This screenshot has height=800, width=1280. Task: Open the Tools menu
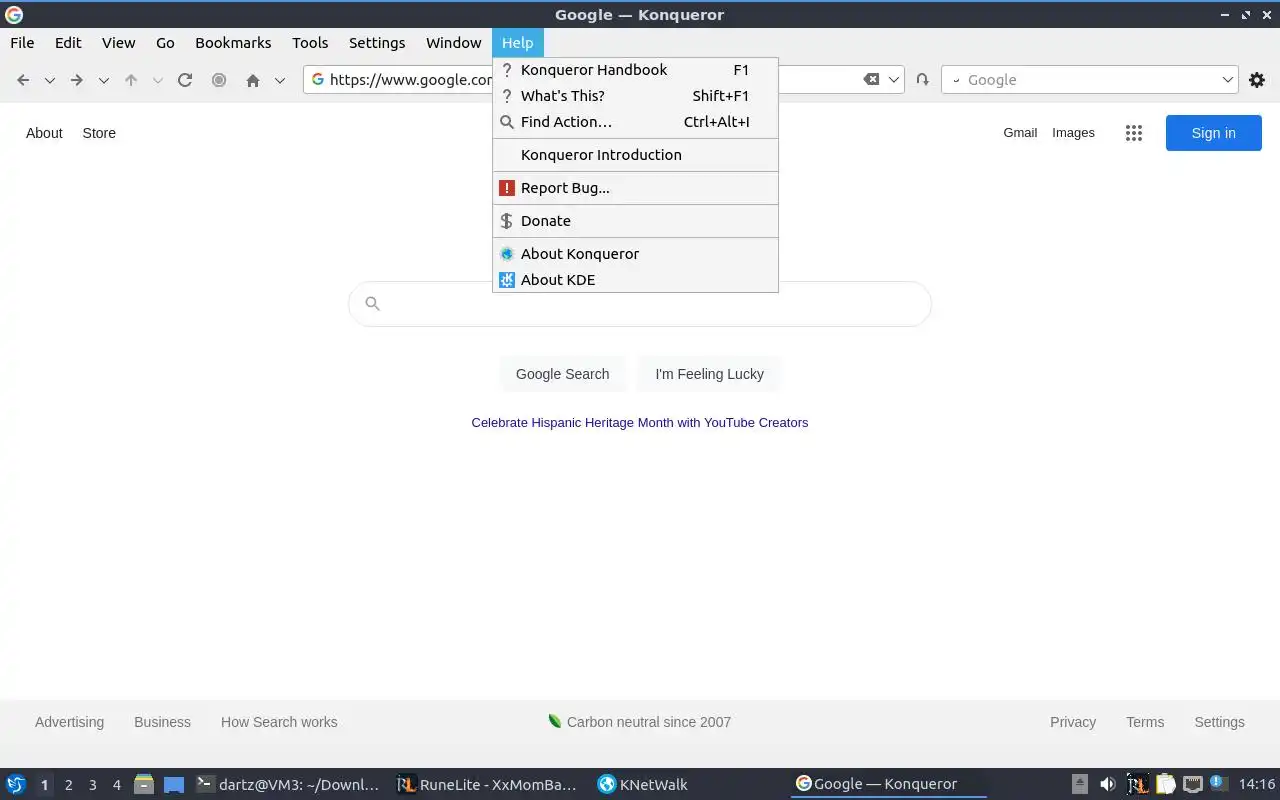[x=310, y=43]
